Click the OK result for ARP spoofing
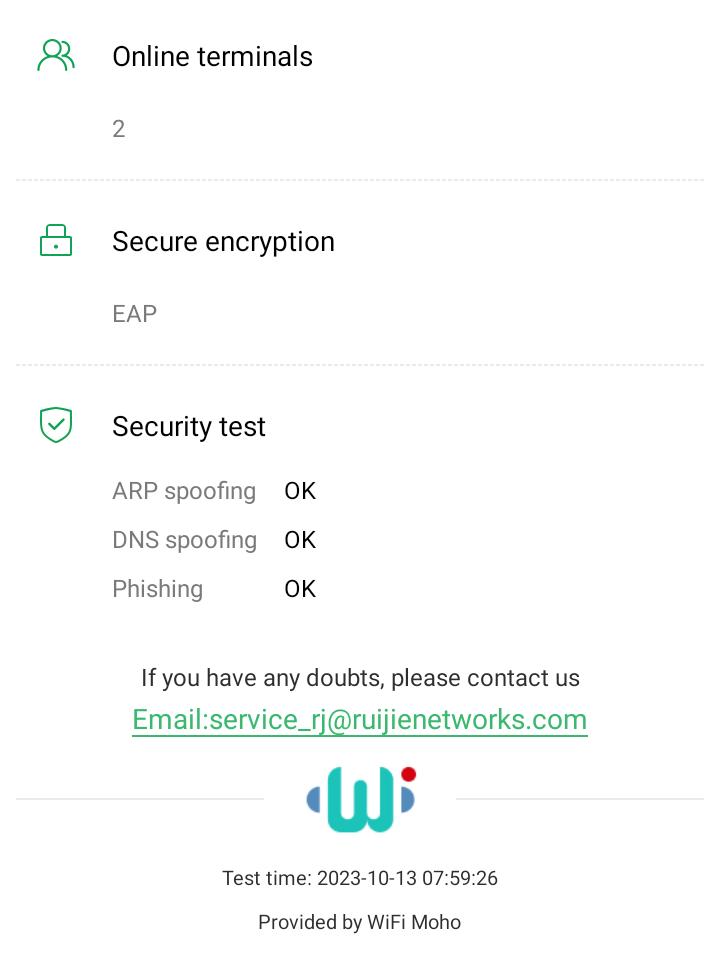The image size is (720, 967). click(300, 491)
